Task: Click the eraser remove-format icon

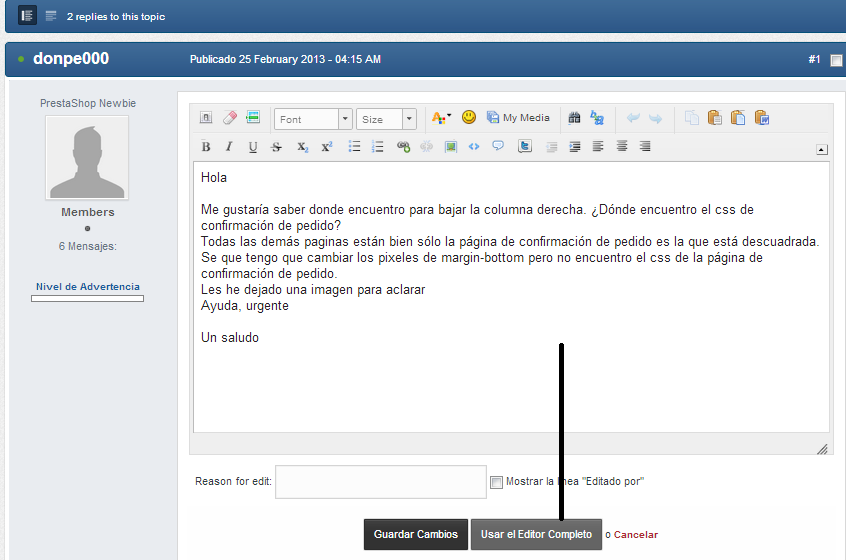Action: tap(230, 117)
